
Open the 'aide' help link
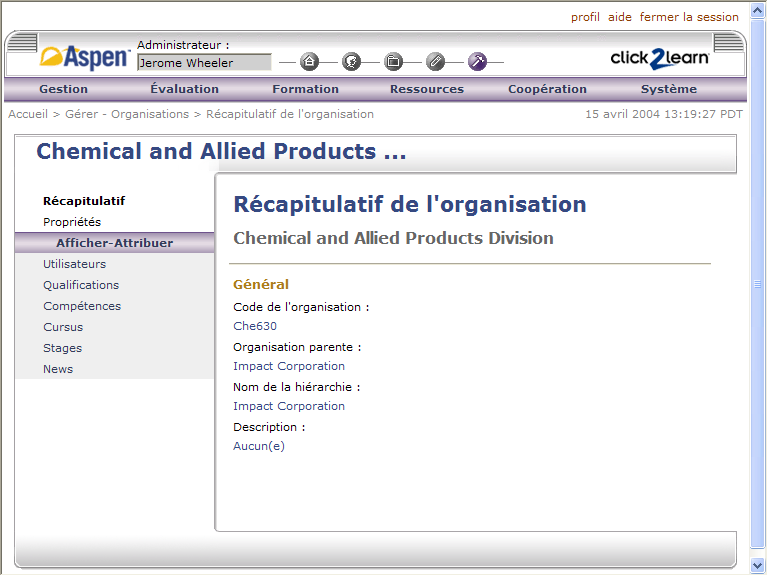(620, 17)
